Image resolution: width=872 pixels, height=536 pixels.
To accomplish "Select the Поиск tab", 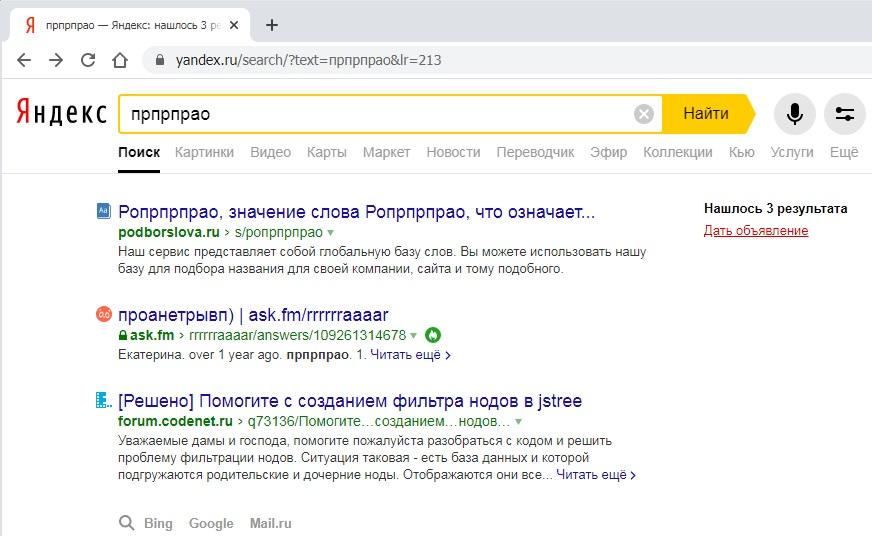I will pyautogui.click(x=139, y=152).
